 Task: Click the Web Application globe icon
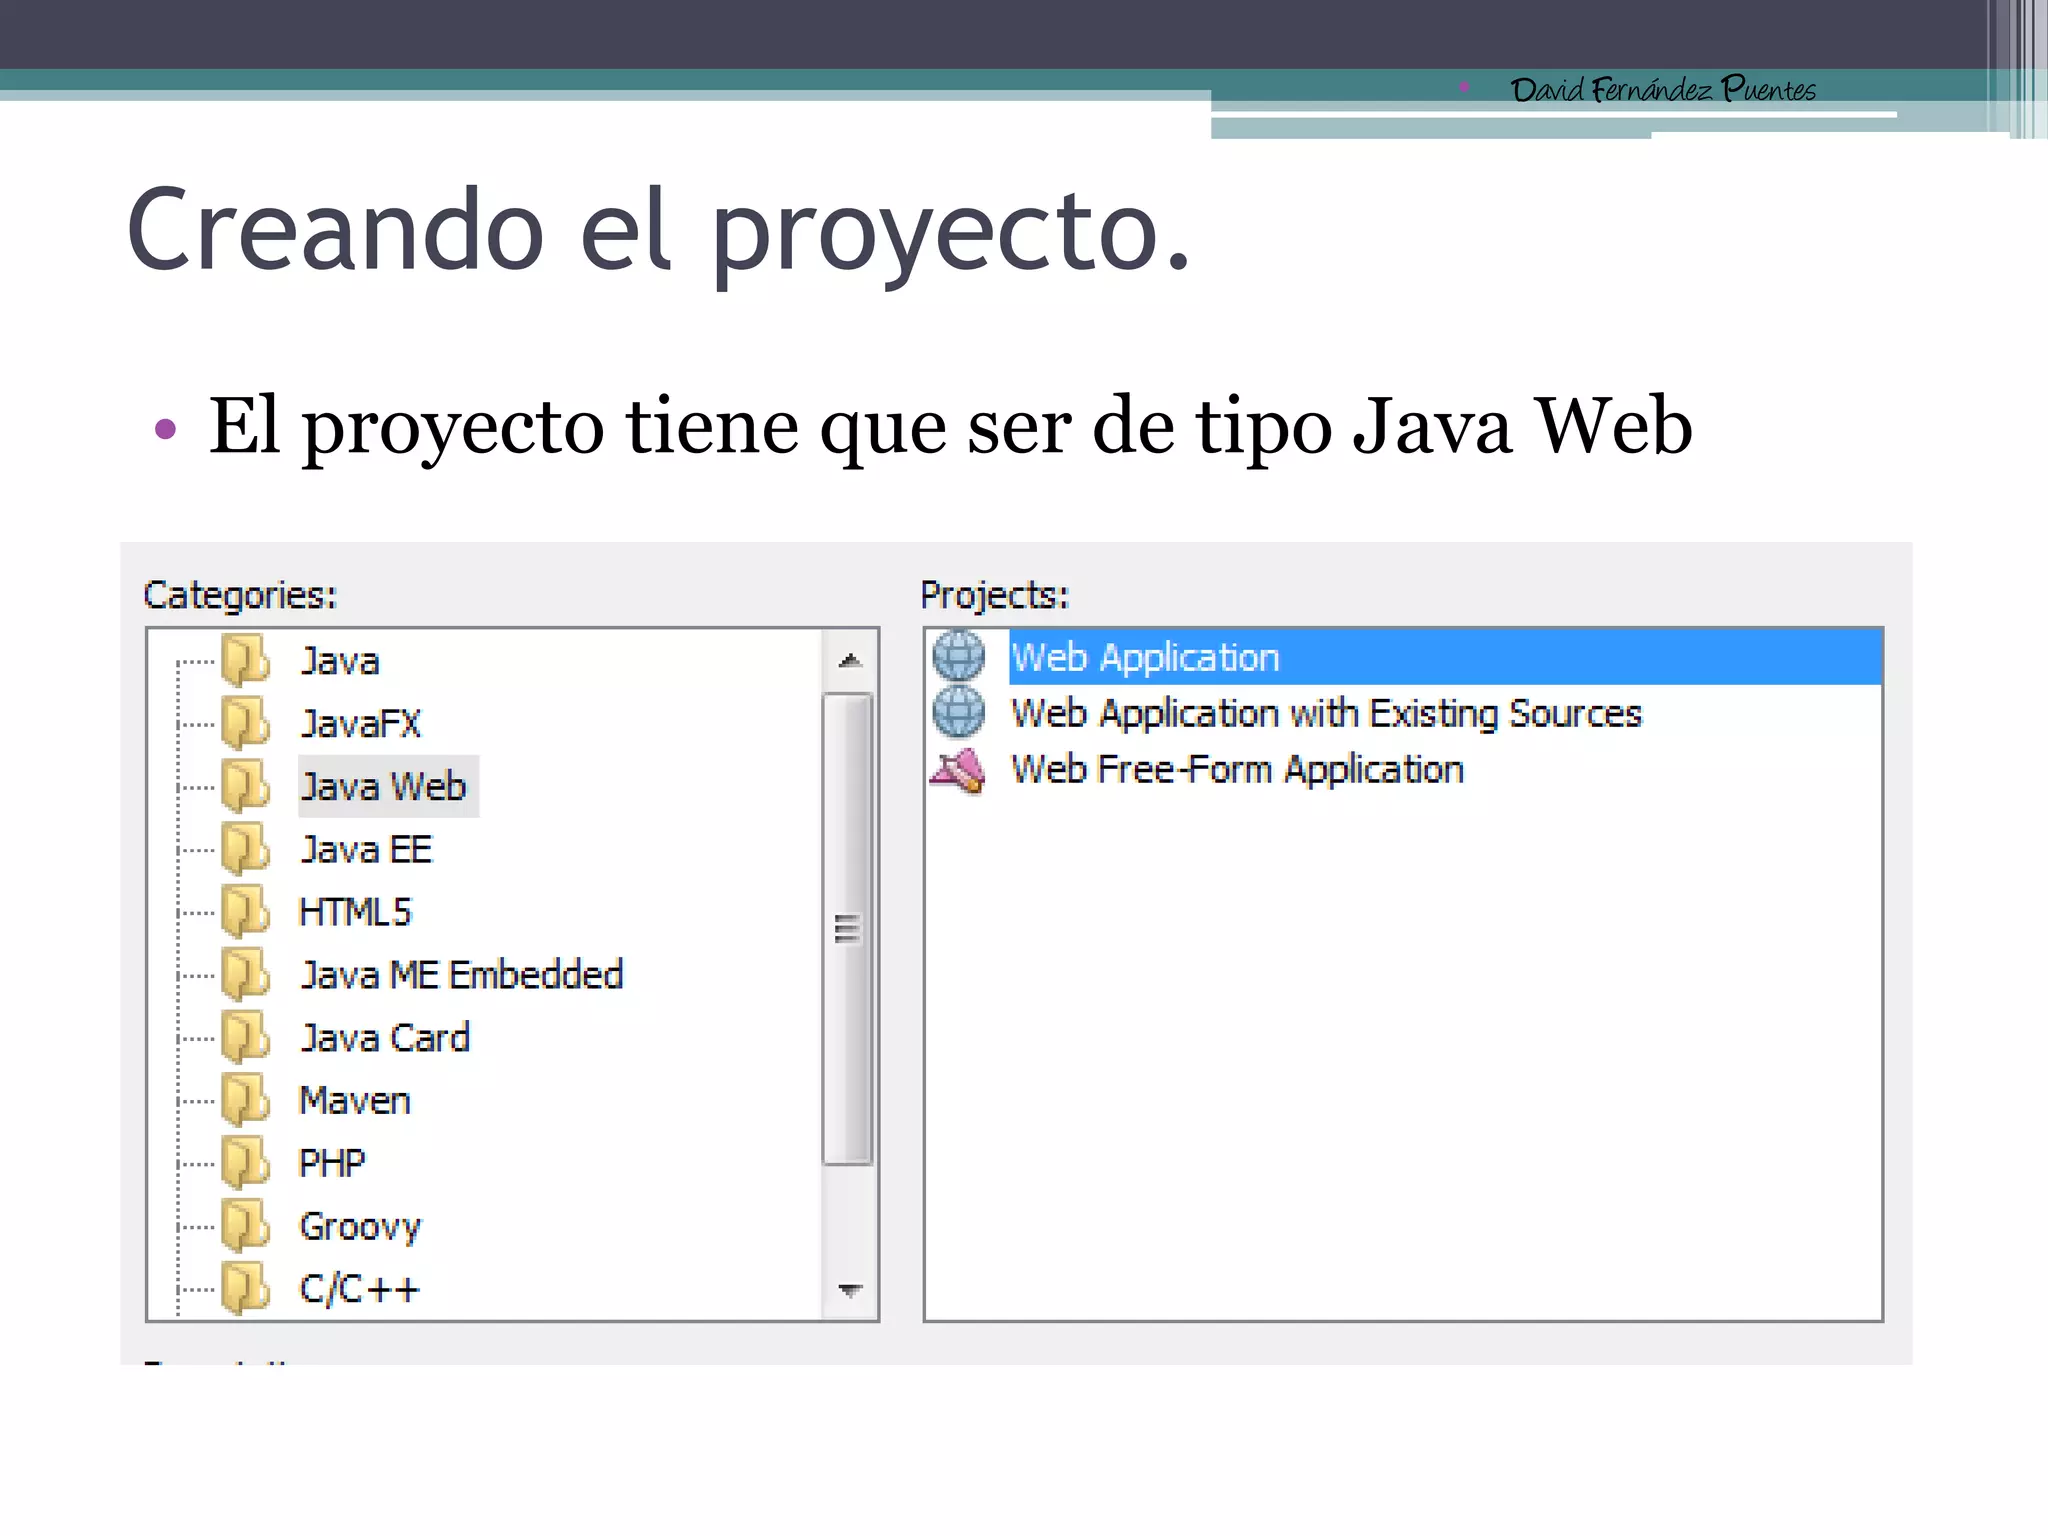click(958, 656)
